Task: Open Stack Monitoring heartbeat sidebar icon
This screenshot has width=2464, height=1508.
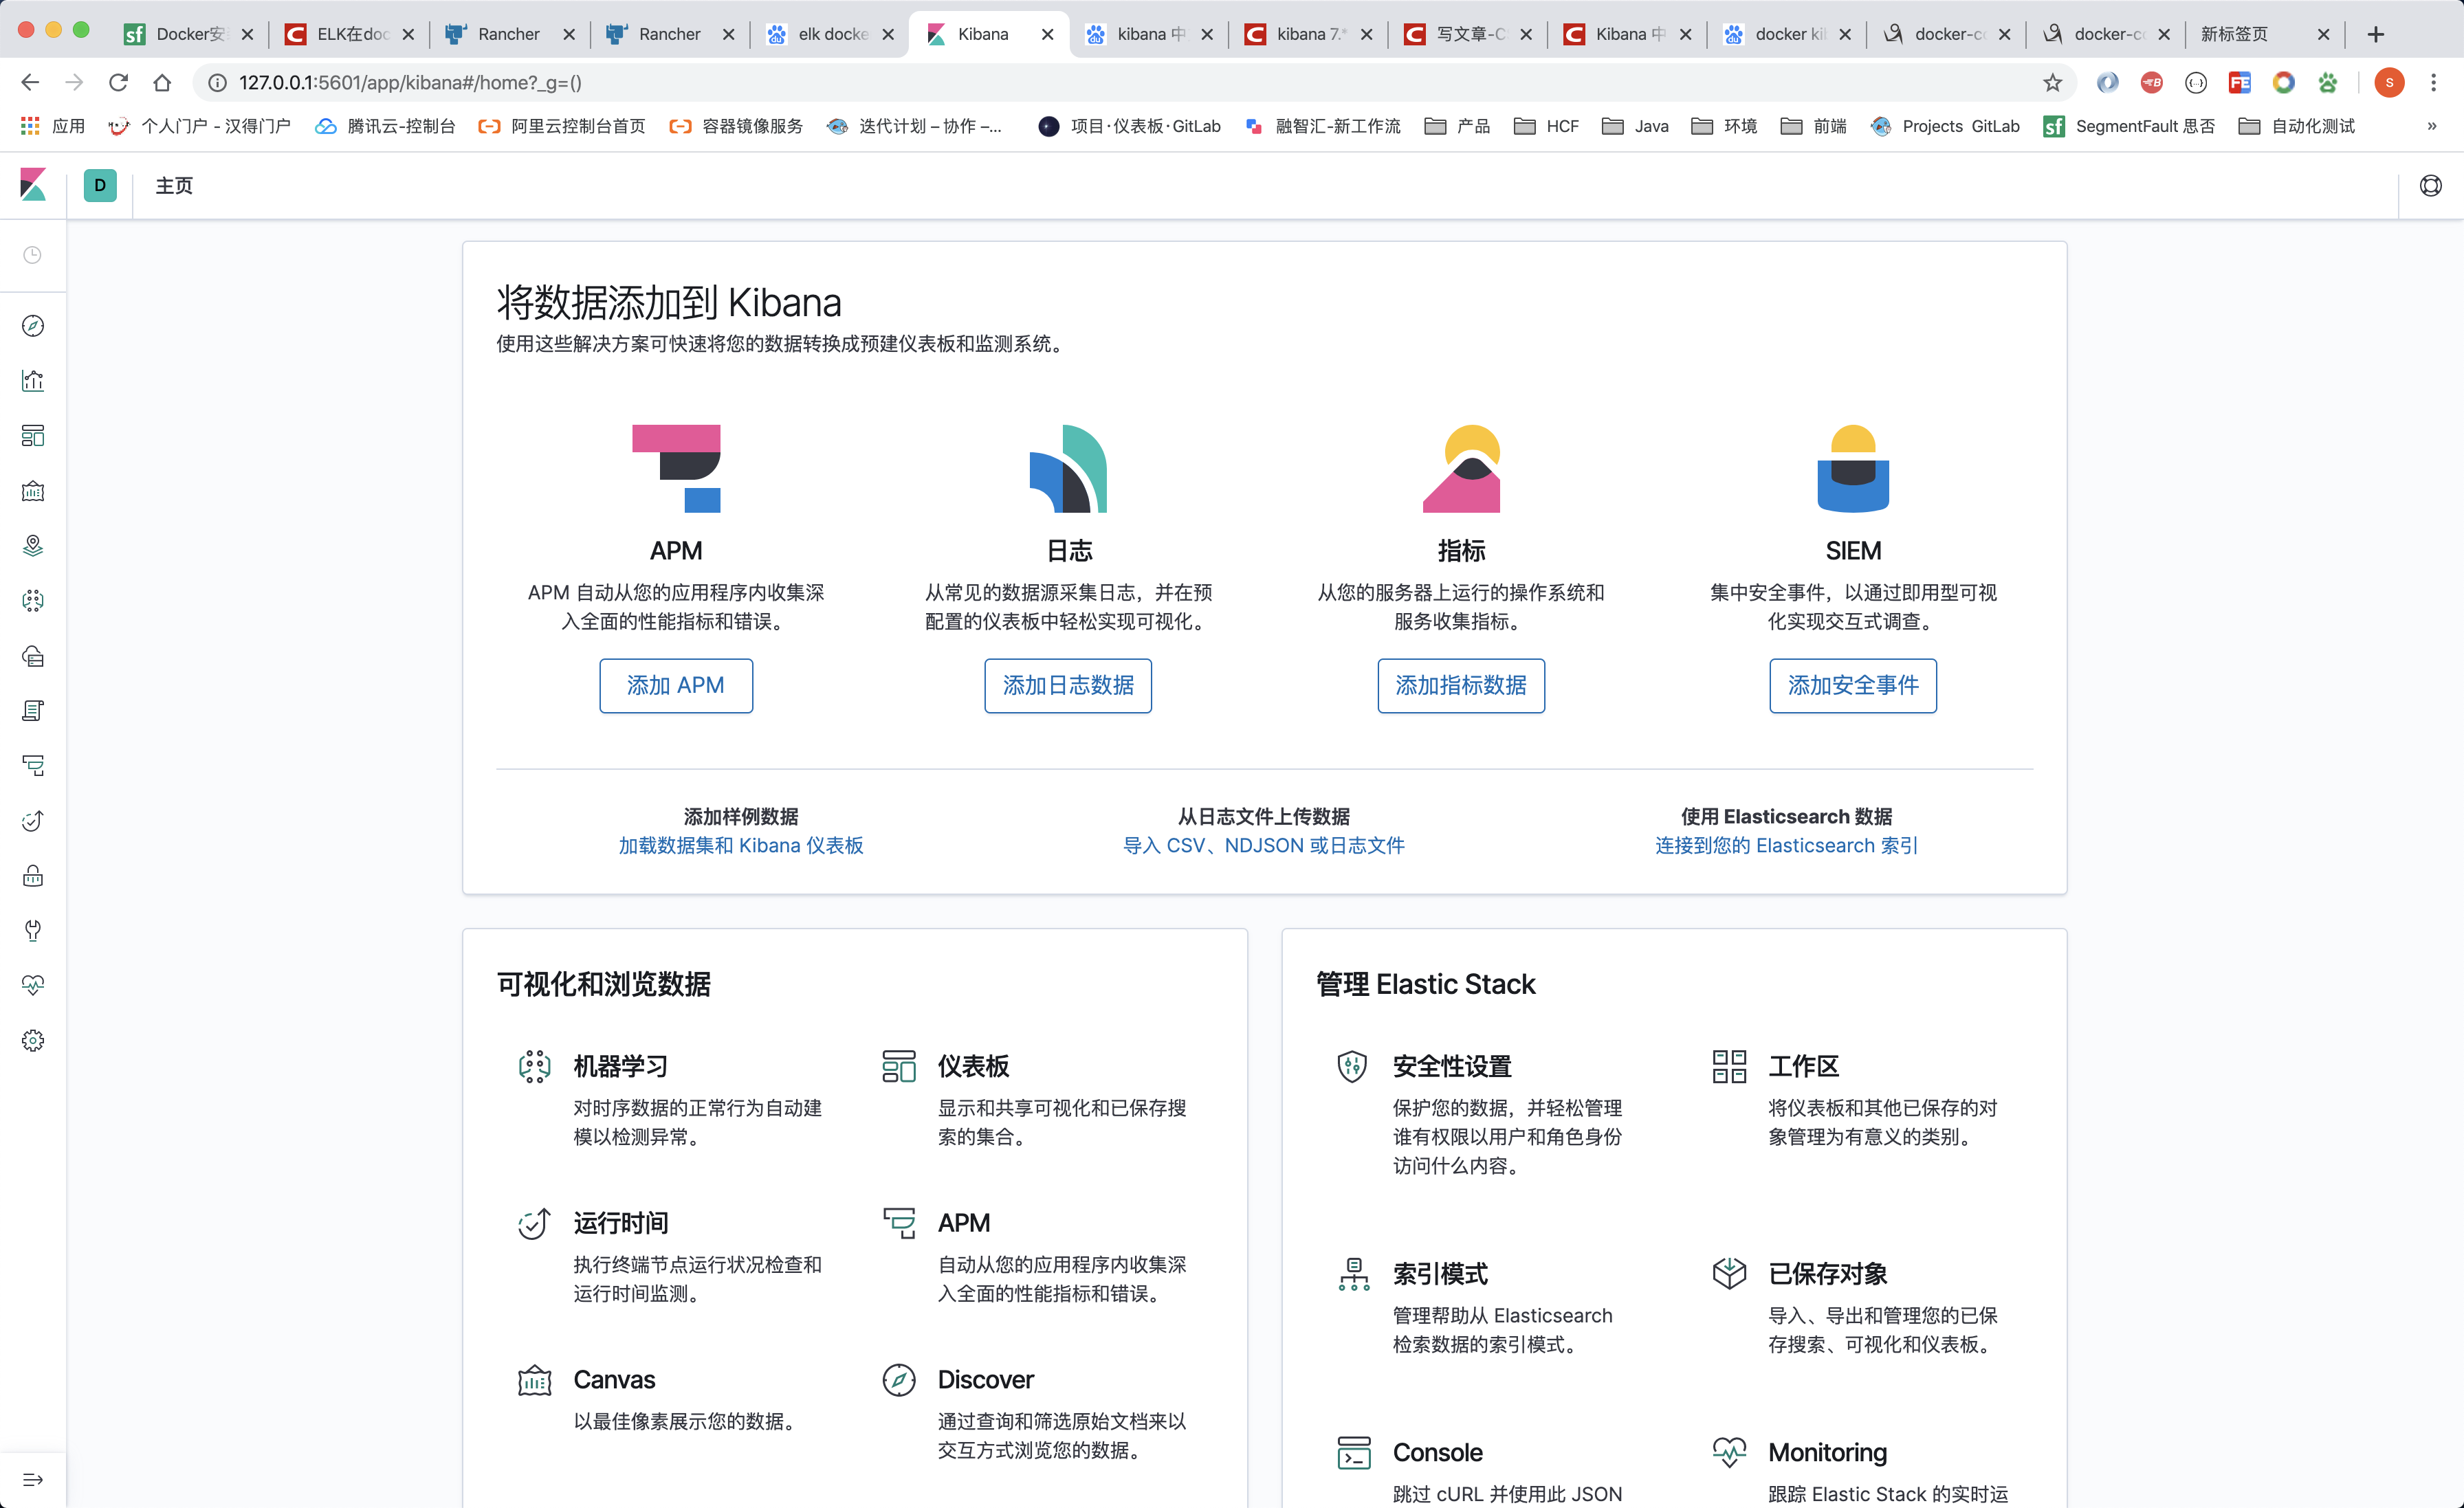Action: point(33,986)
